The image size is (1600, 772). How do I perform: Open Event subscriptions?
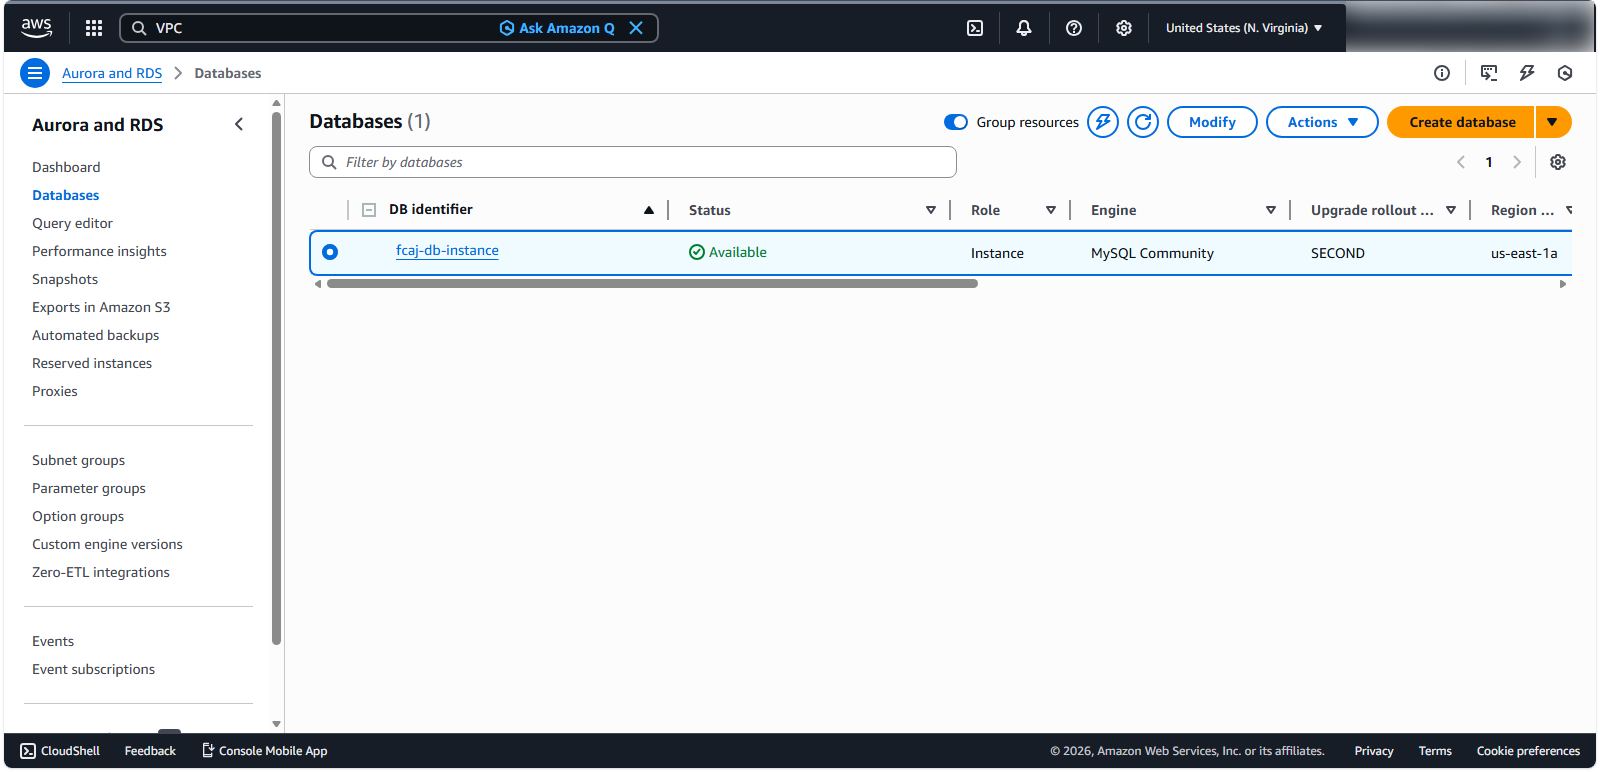[x=93, y=669]
